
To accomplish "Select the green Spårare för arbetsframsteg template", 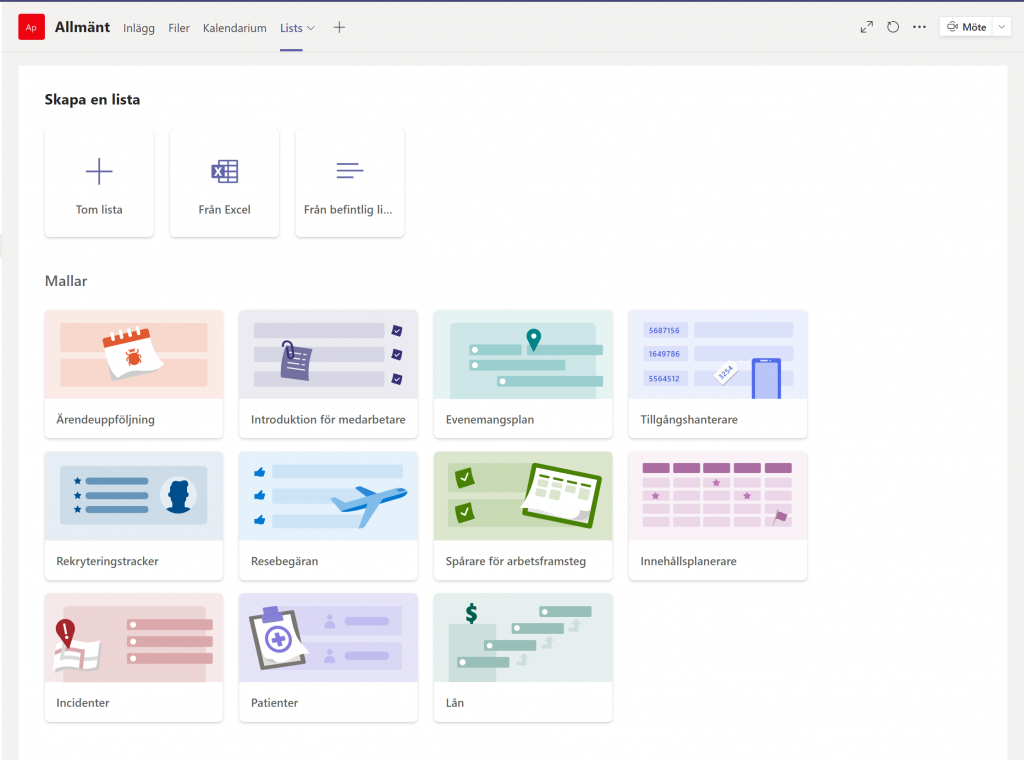I will pos(522,516).
